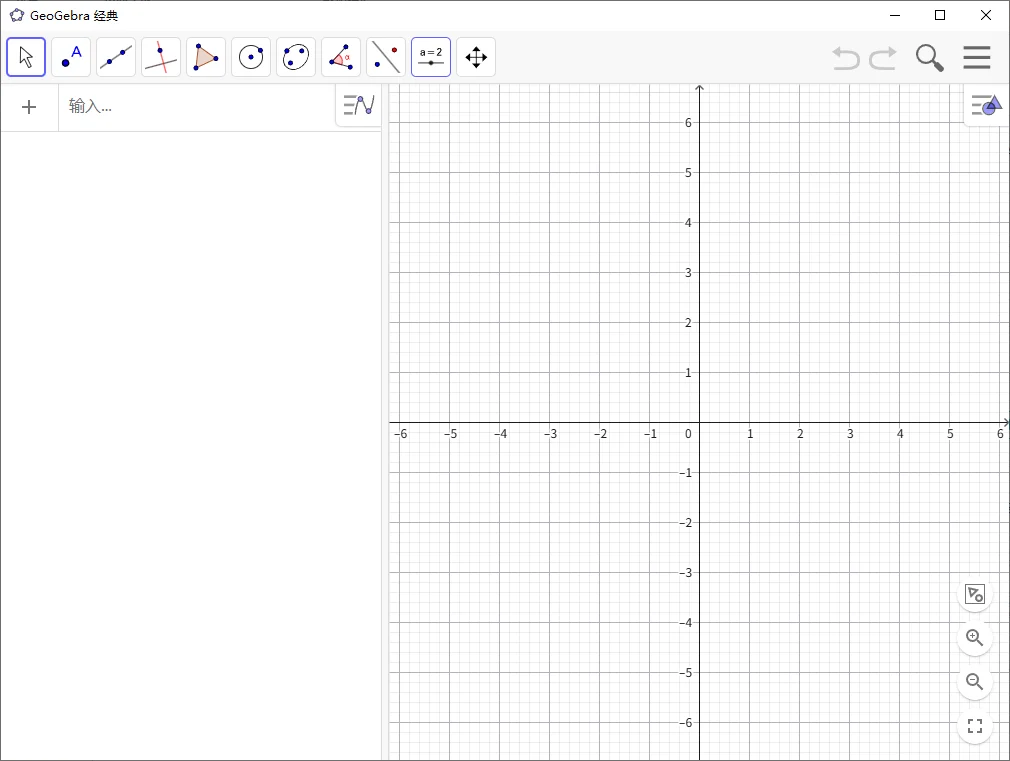Click the GeoGebra app icon in title bar
The image size is (1010, 761).
[17, 15]
